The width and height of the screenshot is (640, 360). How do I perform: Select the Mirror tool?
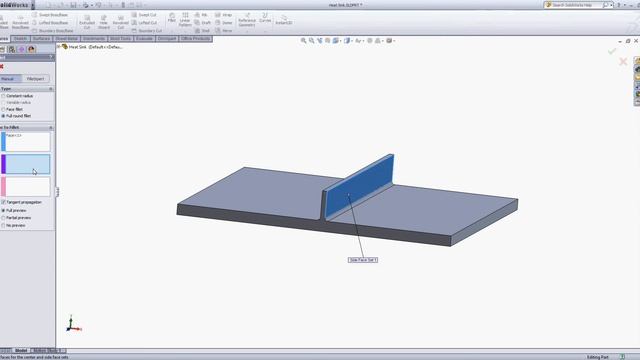224,31
